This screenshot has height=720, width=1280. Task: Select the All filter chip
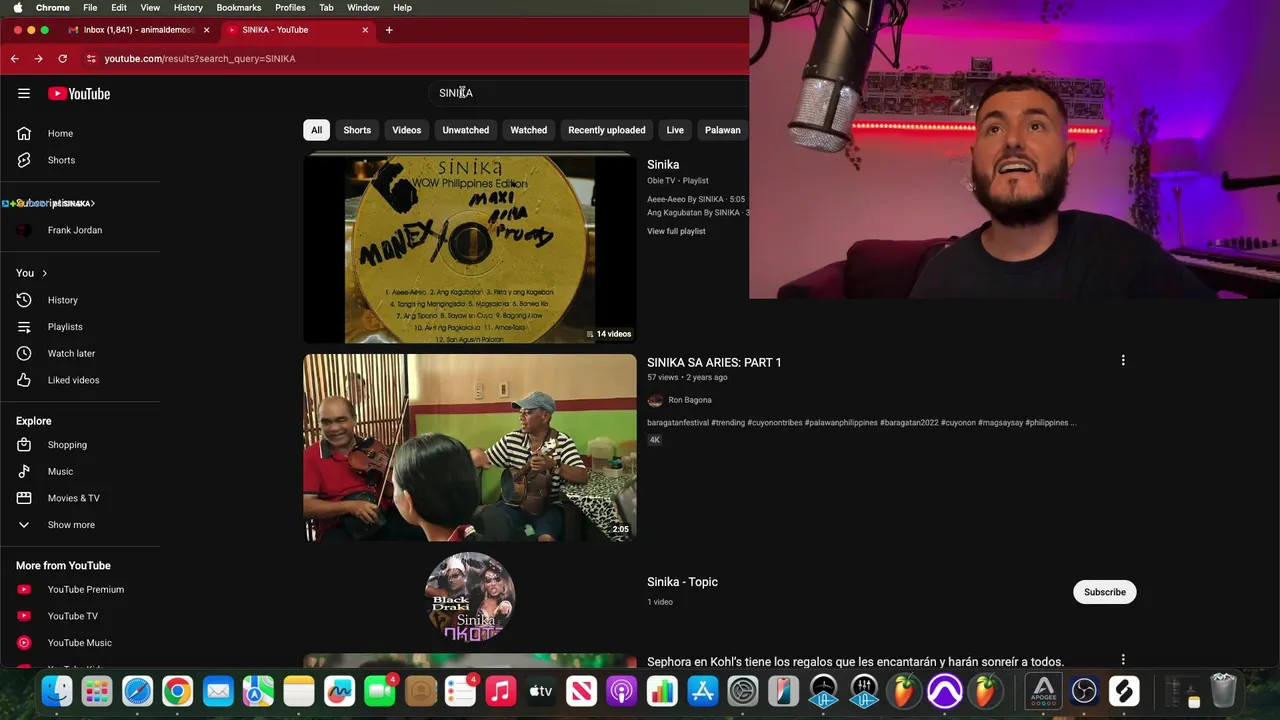(x=316, y=130)
